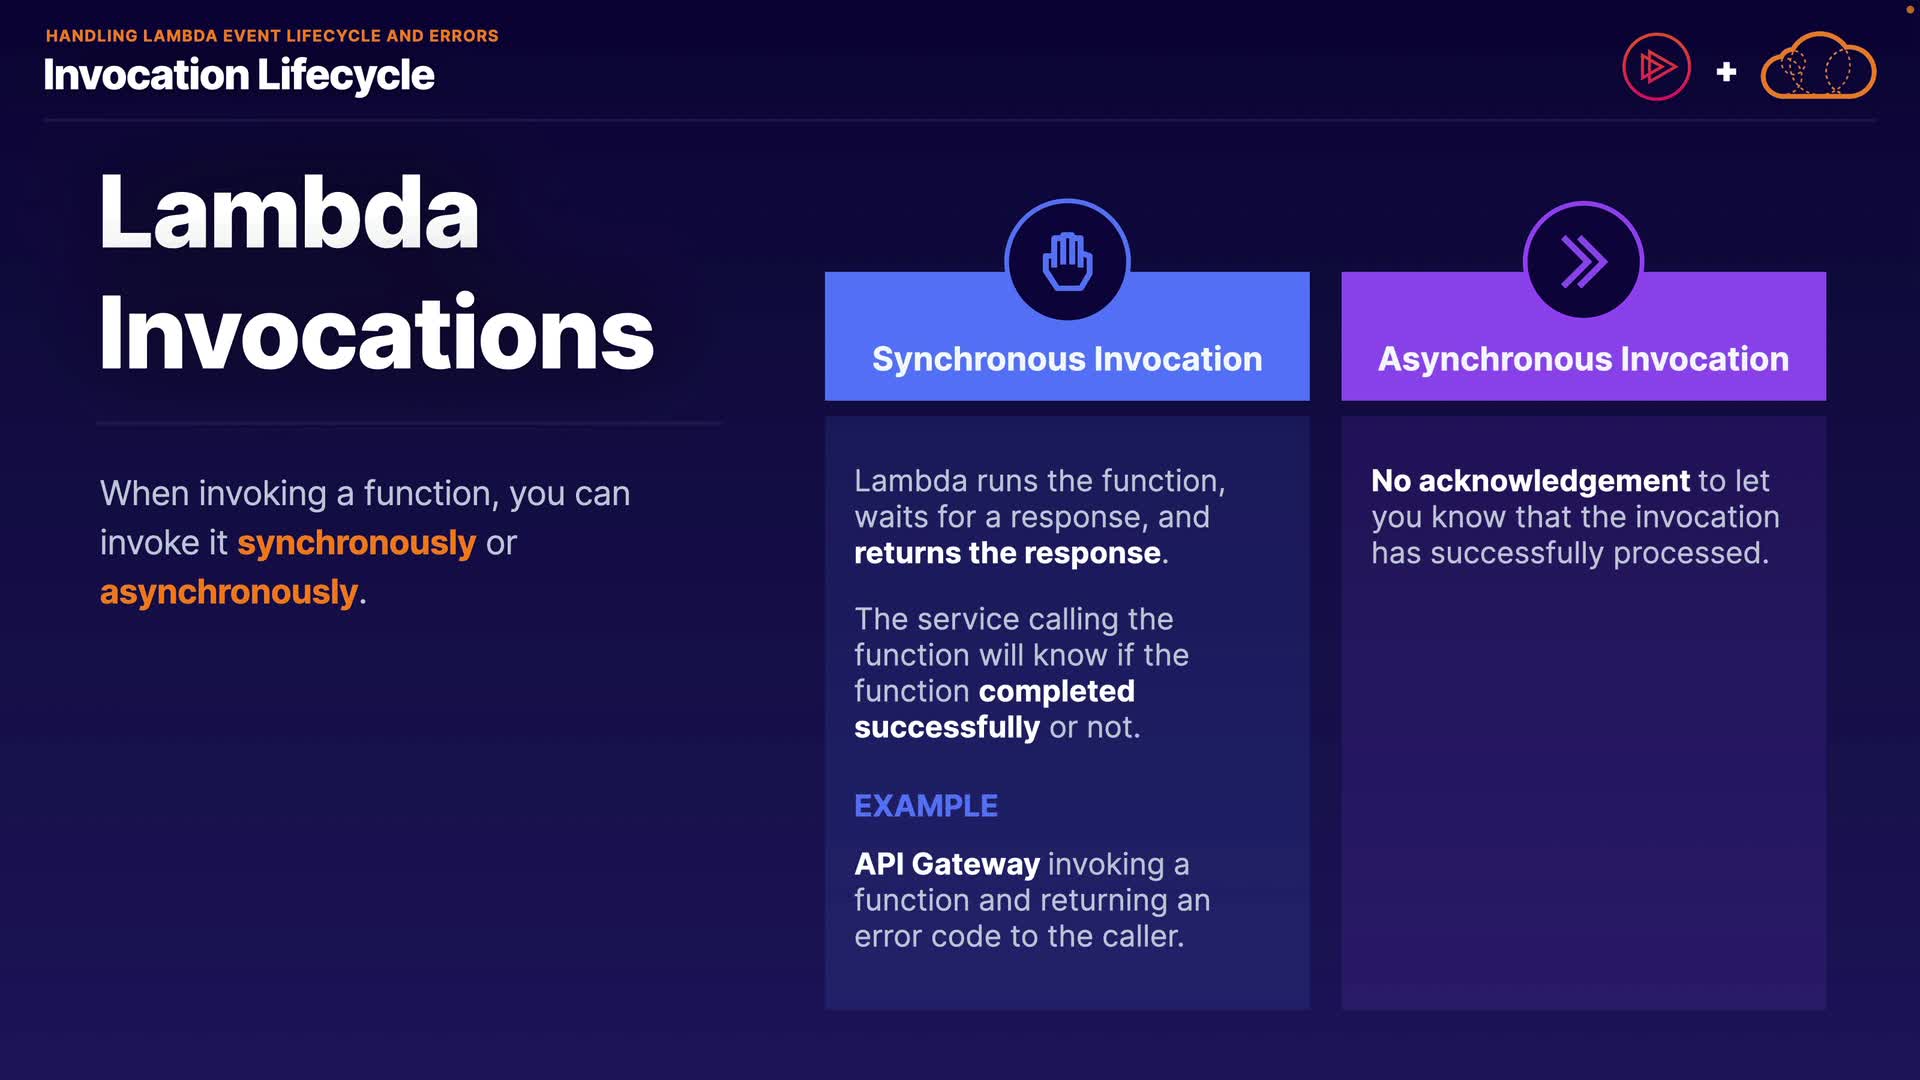Click the Invocation Lifecycle slide title
Viewport: 1920px width, 1080px height.
click(238, 76)
